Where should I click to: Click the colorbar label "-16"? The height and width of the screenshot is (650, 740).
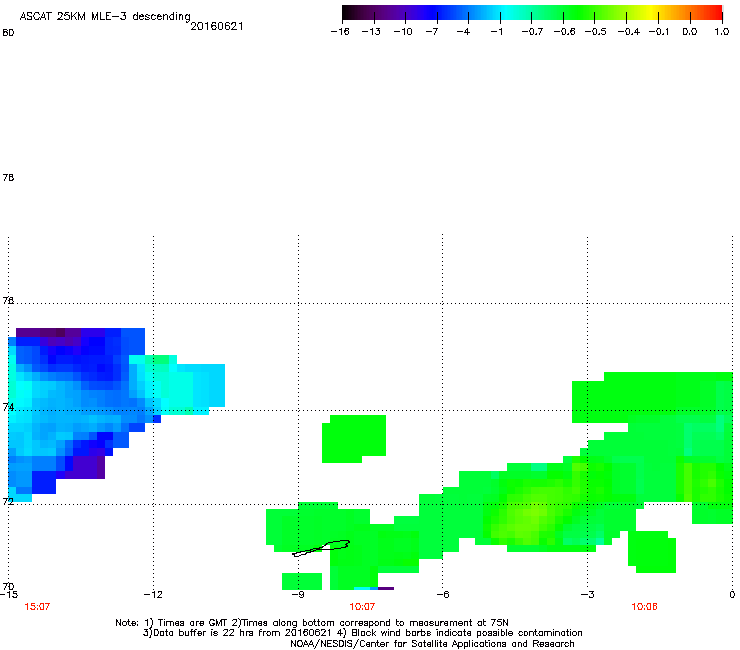click(x=340, y=32)
